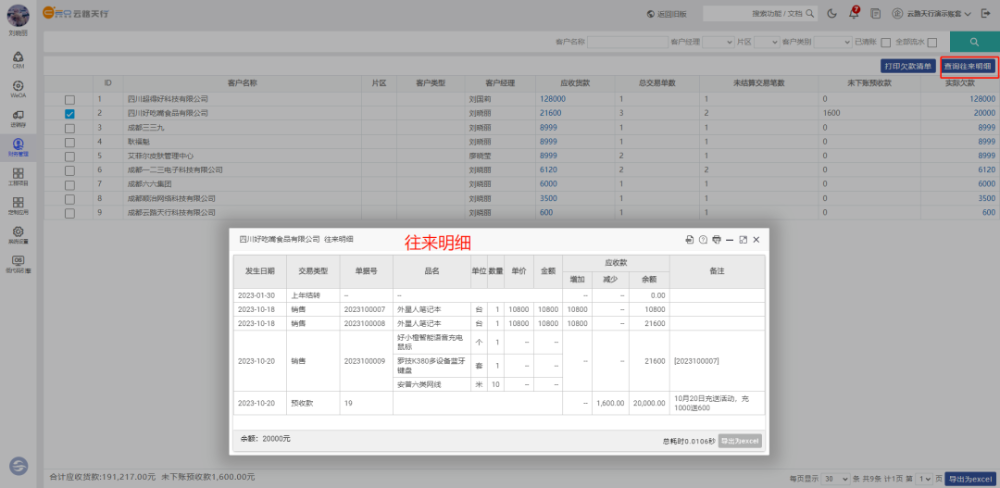Screen dimensions: 1000x488
Task: Minimize the 往来明细 dialog
Action: click(730, 239)
